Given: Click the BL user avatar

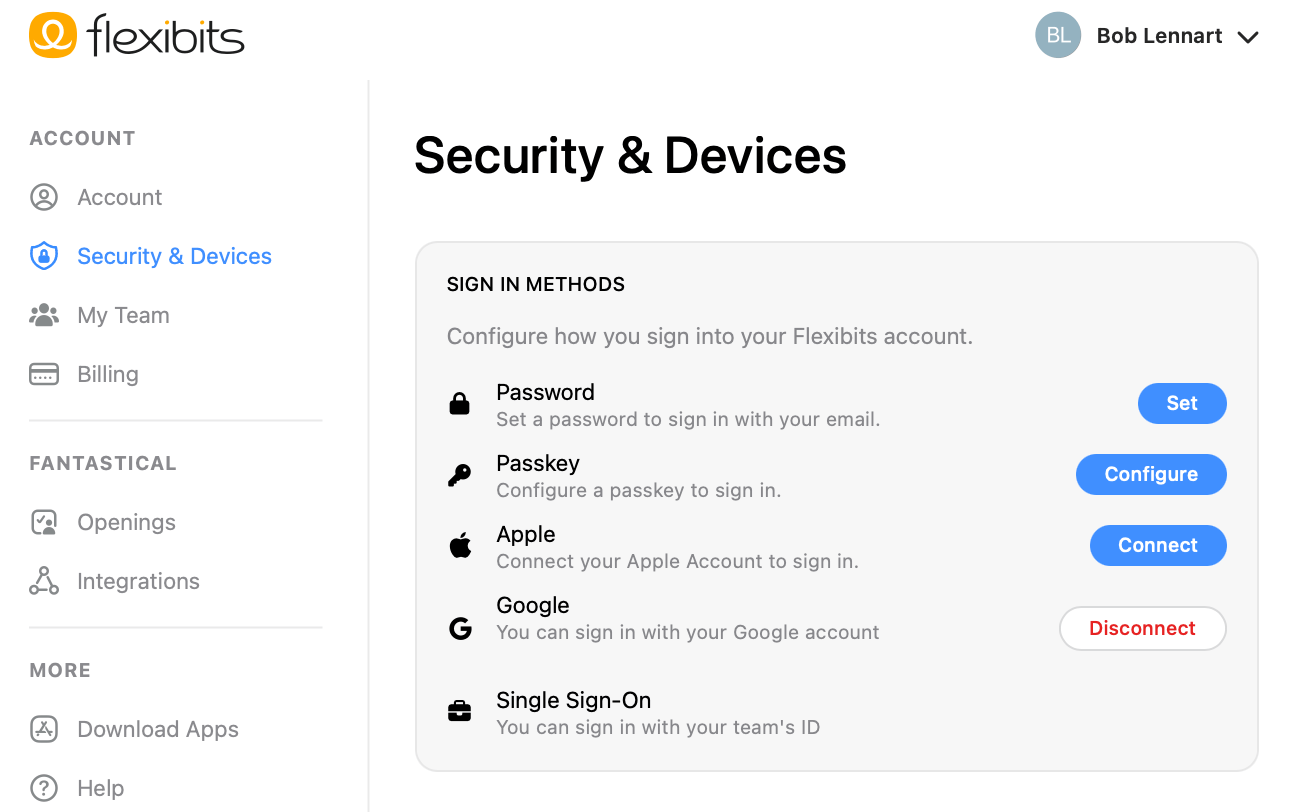Looking at the screenshot, I should tap(1058, 36).
